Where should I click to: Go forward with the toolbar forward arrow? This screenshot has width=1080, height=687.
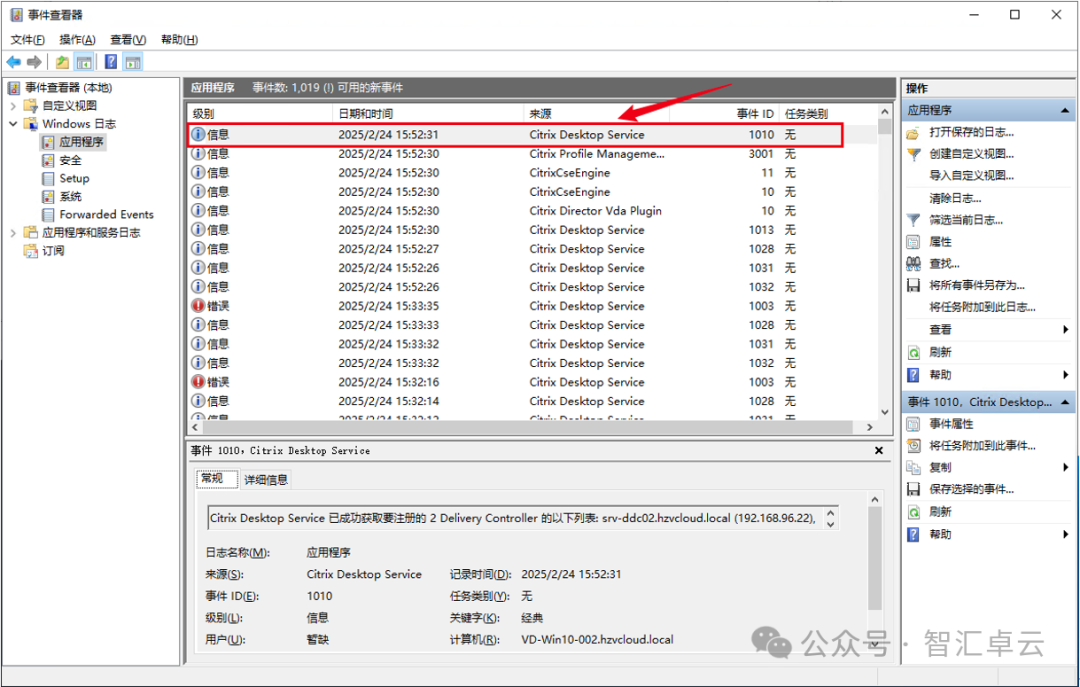tap(34, 62)
